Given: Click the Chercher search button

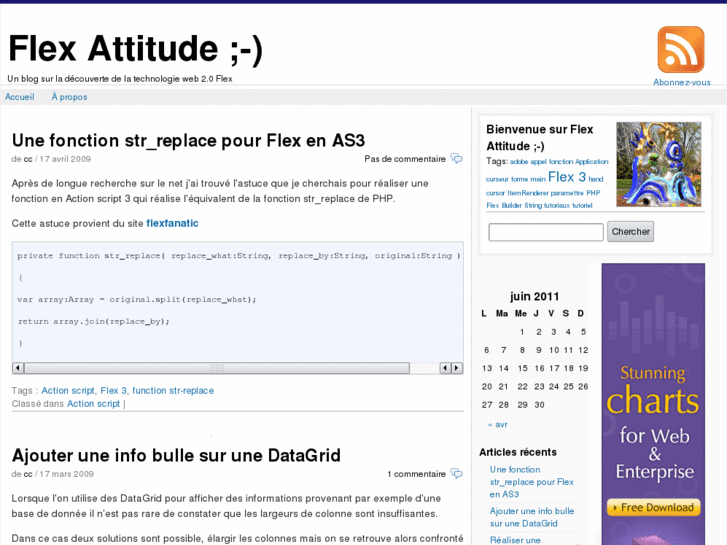Looking at the screenshot, I should 631,231.
